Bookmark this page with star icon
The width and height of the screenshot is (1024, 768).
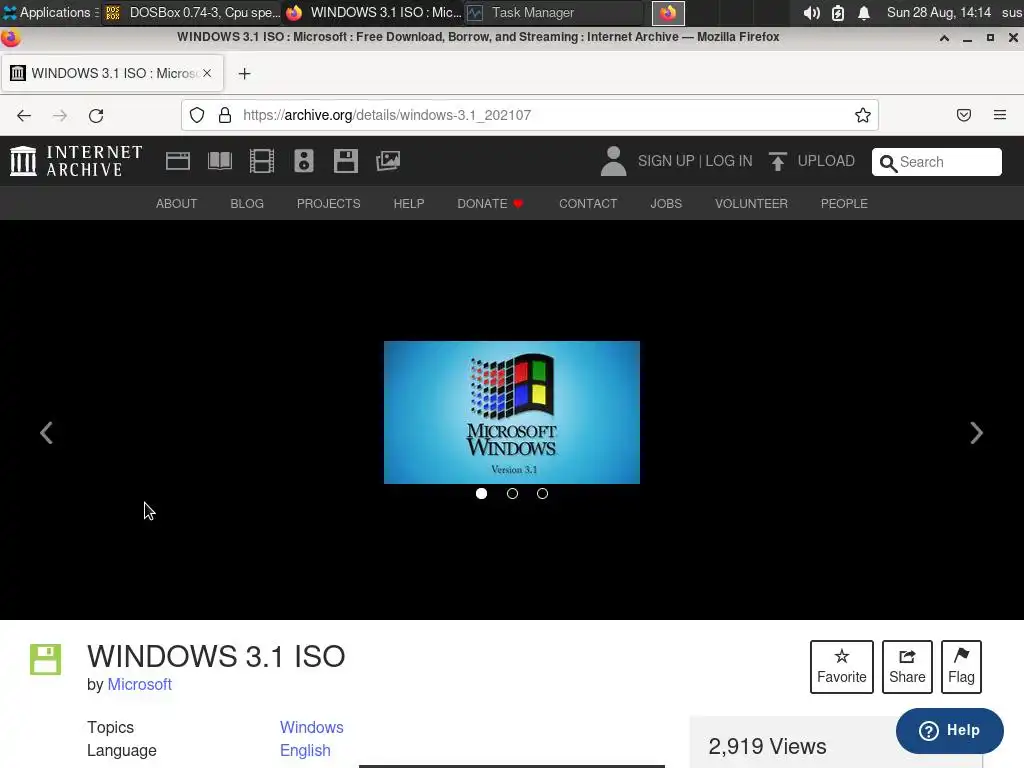pyautogui.click(x=863, y=116)
